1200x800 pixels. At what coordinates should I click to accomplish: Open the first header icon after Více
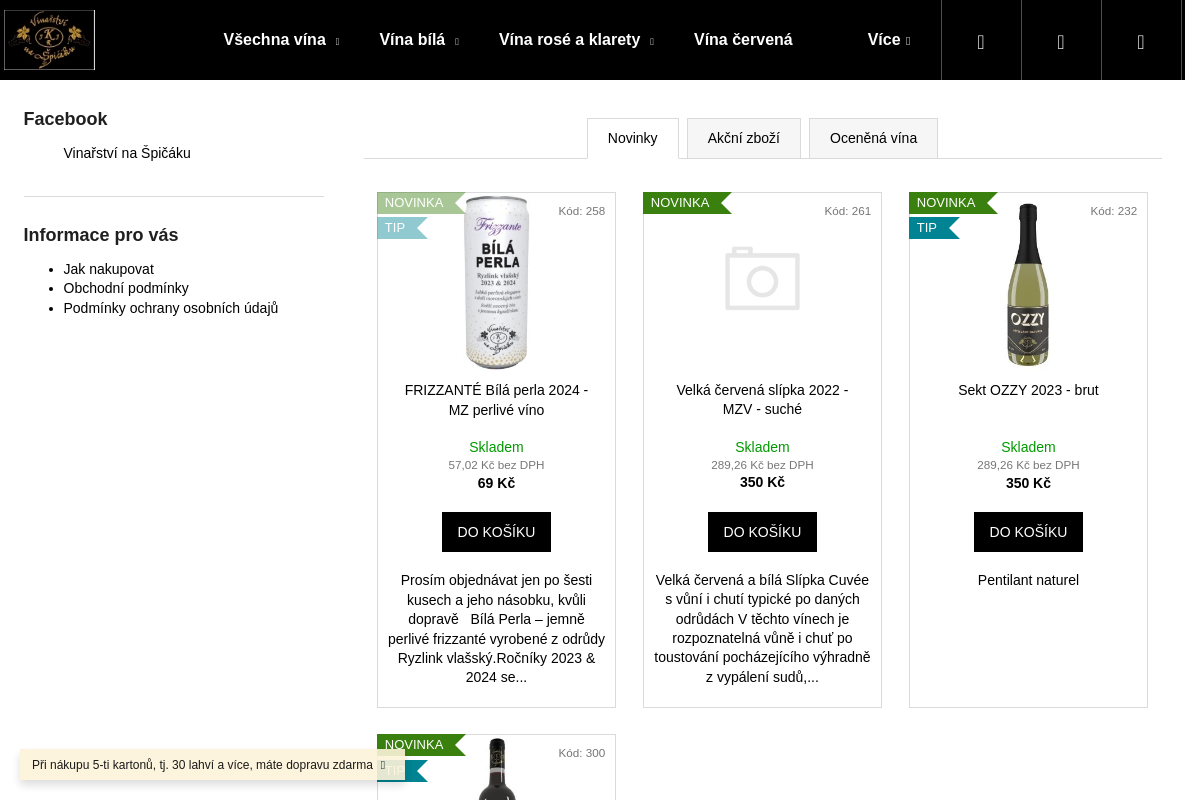point(981,41)
